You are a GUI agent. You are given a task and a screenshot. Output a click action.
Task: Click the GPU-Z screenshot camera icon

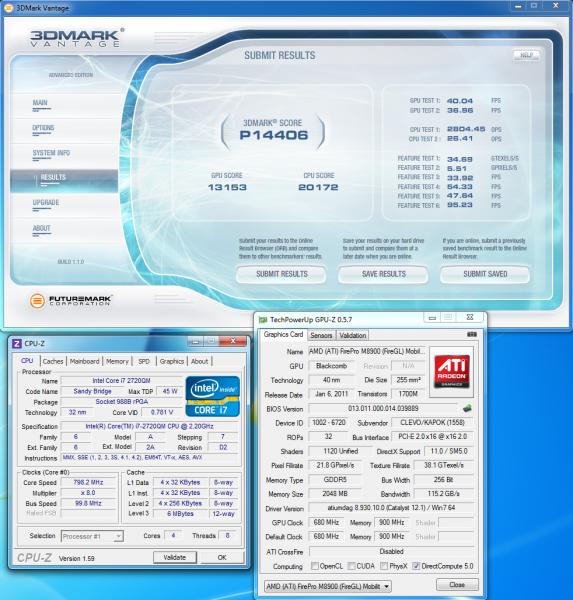pyautogui.click(x=472, y=334)
